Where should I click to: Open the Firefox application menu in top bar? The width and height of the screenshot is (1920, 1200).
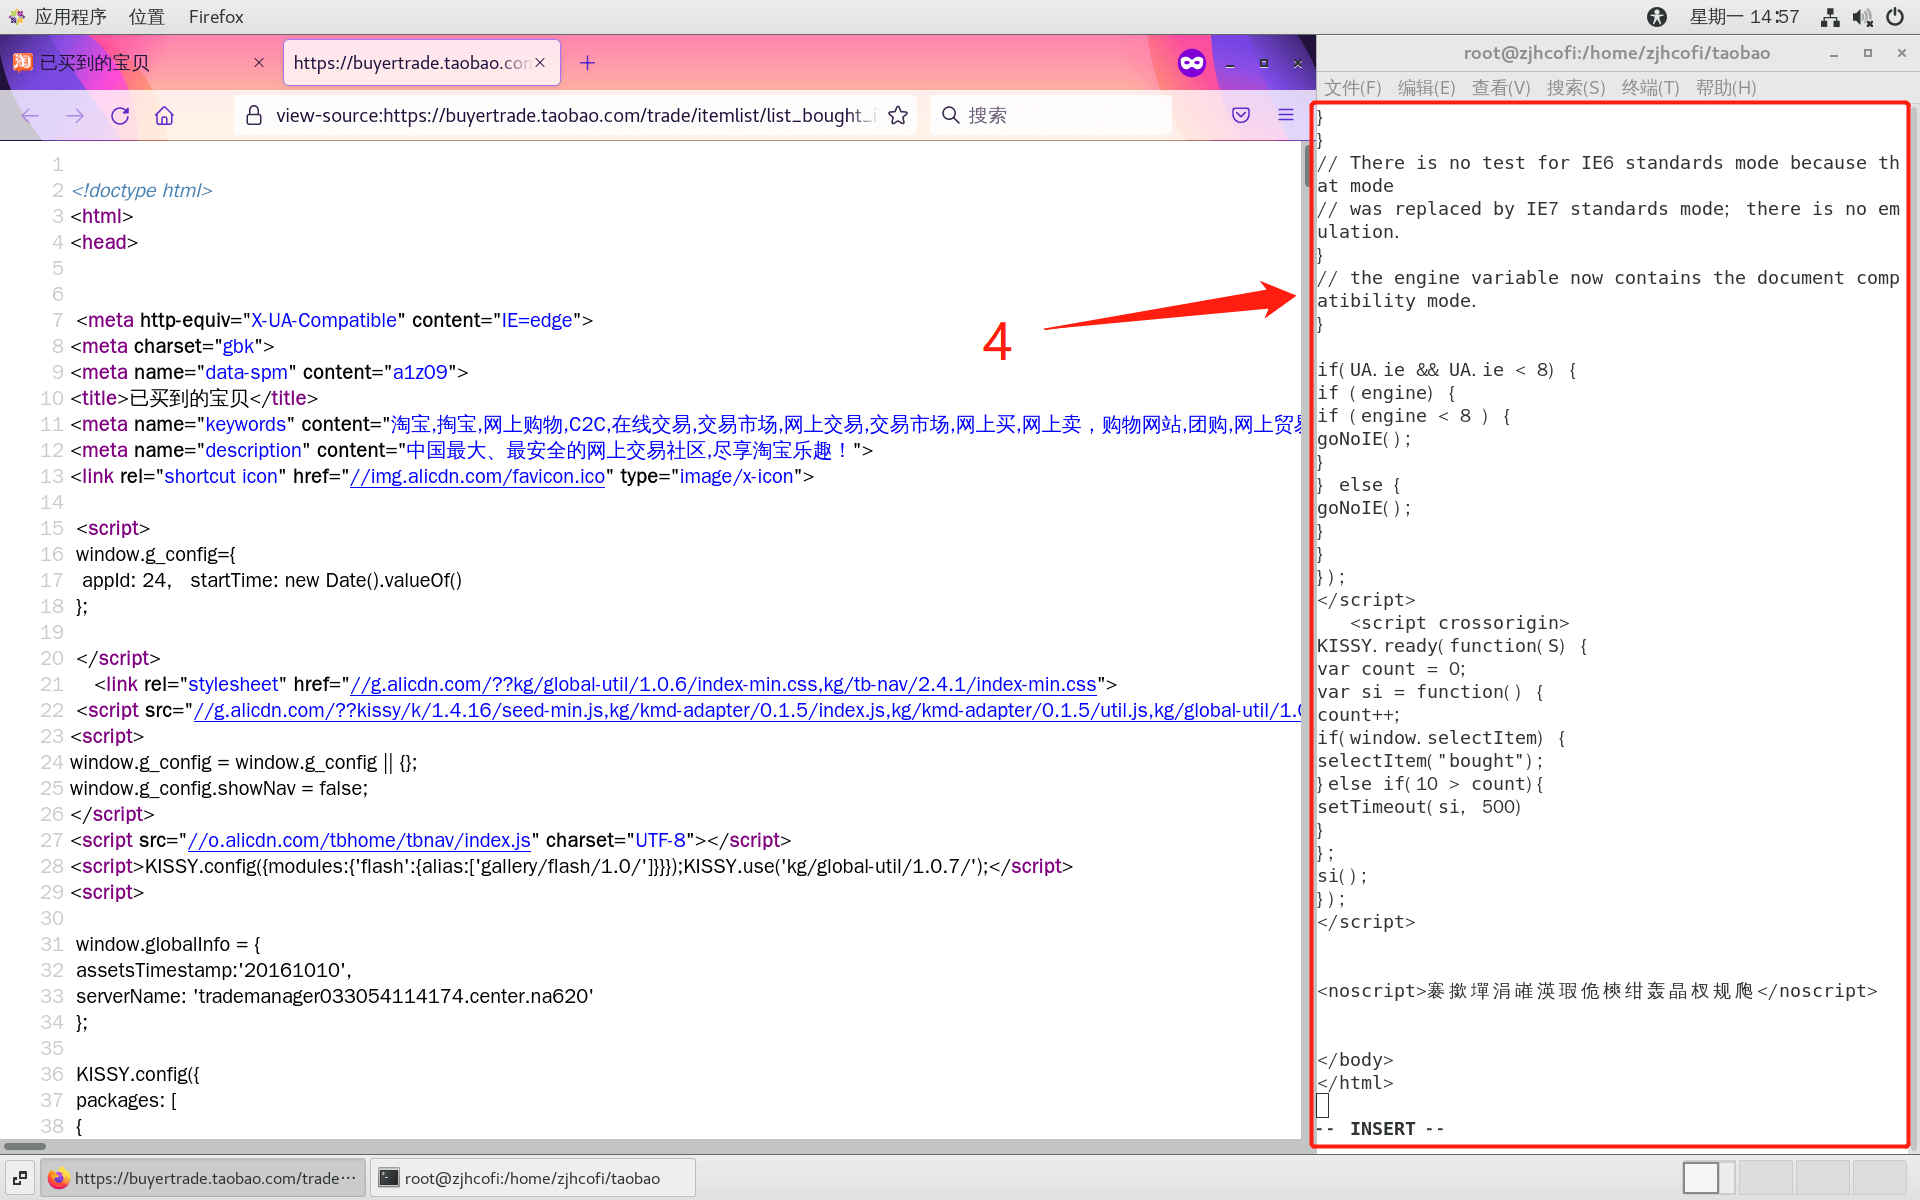click(216, 17)
